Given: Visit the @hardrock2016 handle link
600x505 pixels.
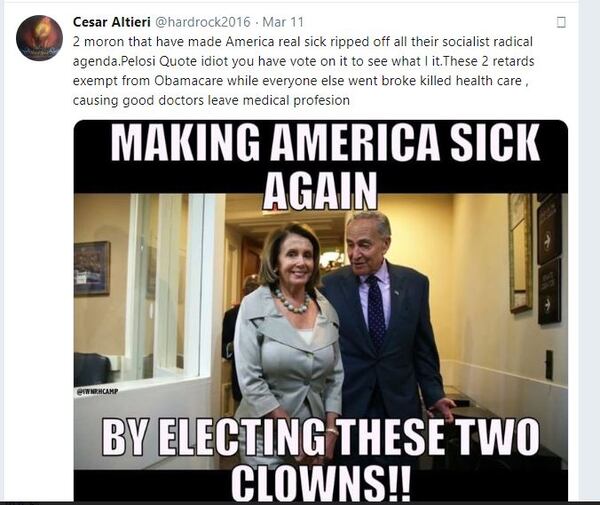Looking at the screenshot, I should point(202,22).
